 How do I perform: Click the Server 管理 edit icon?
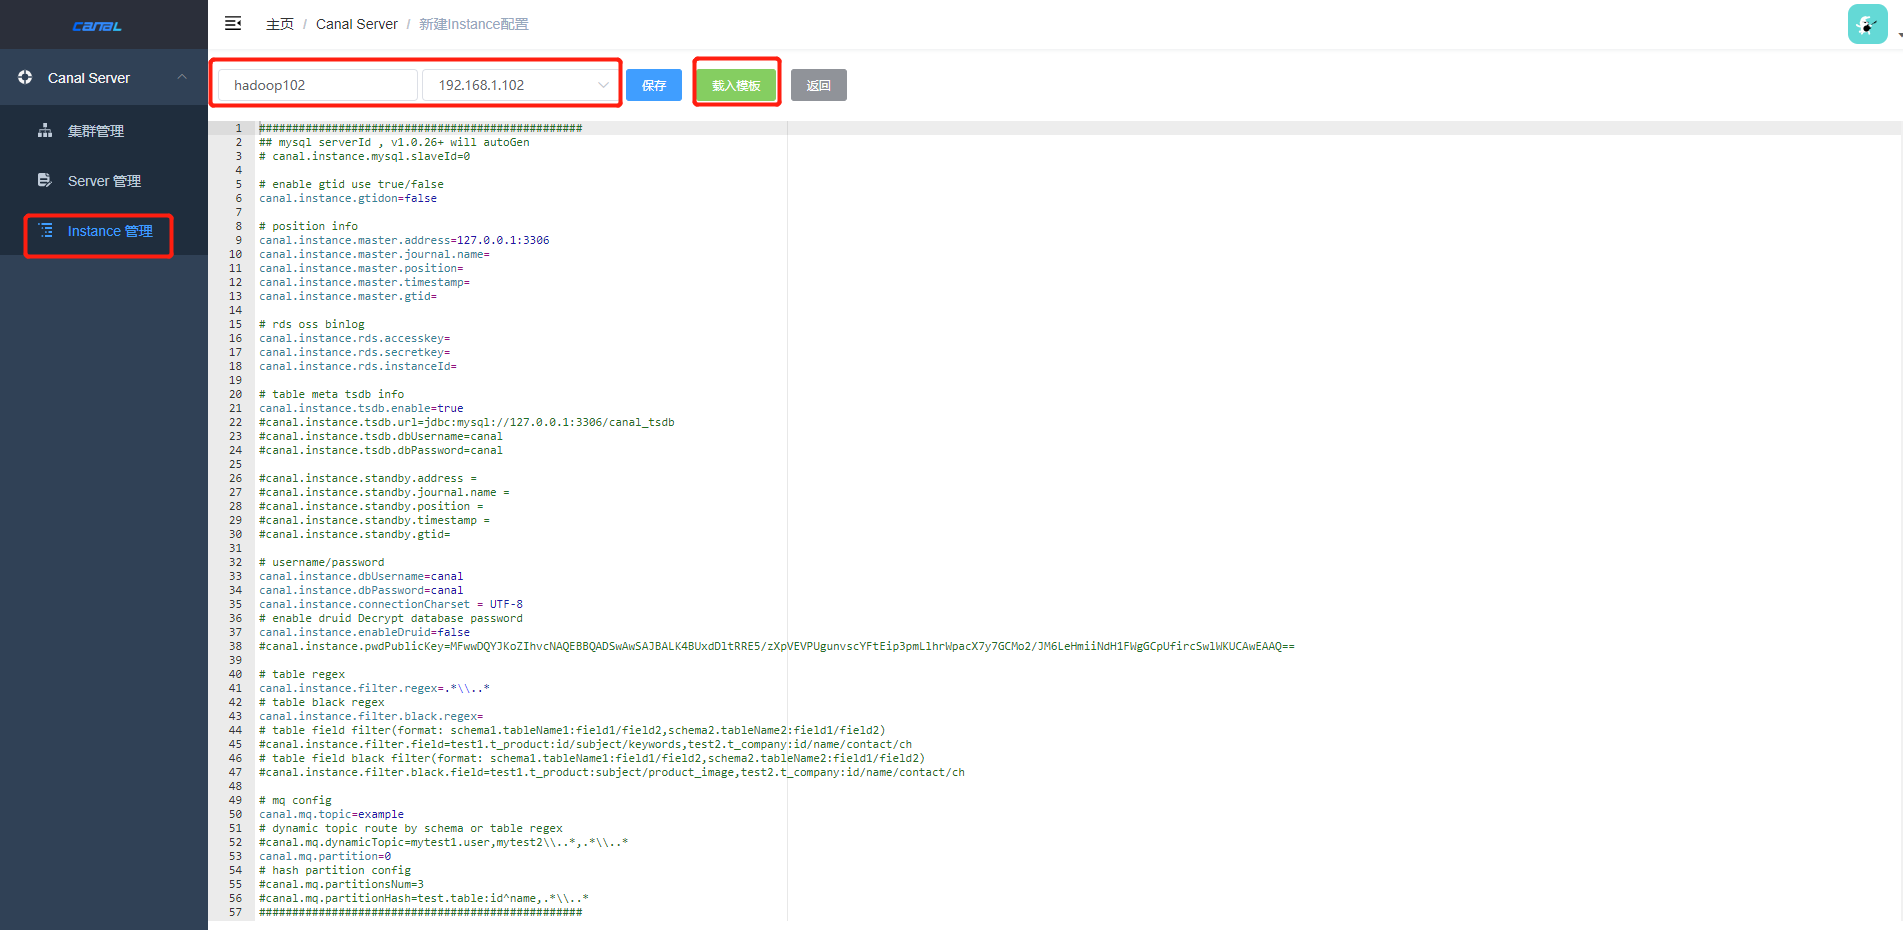45,180
